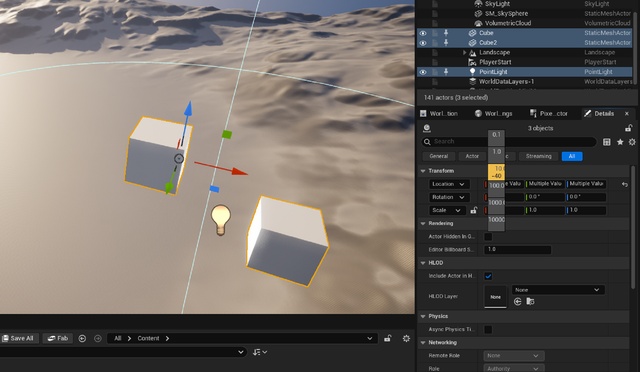Collapse the Transform section

click(423, 171)
